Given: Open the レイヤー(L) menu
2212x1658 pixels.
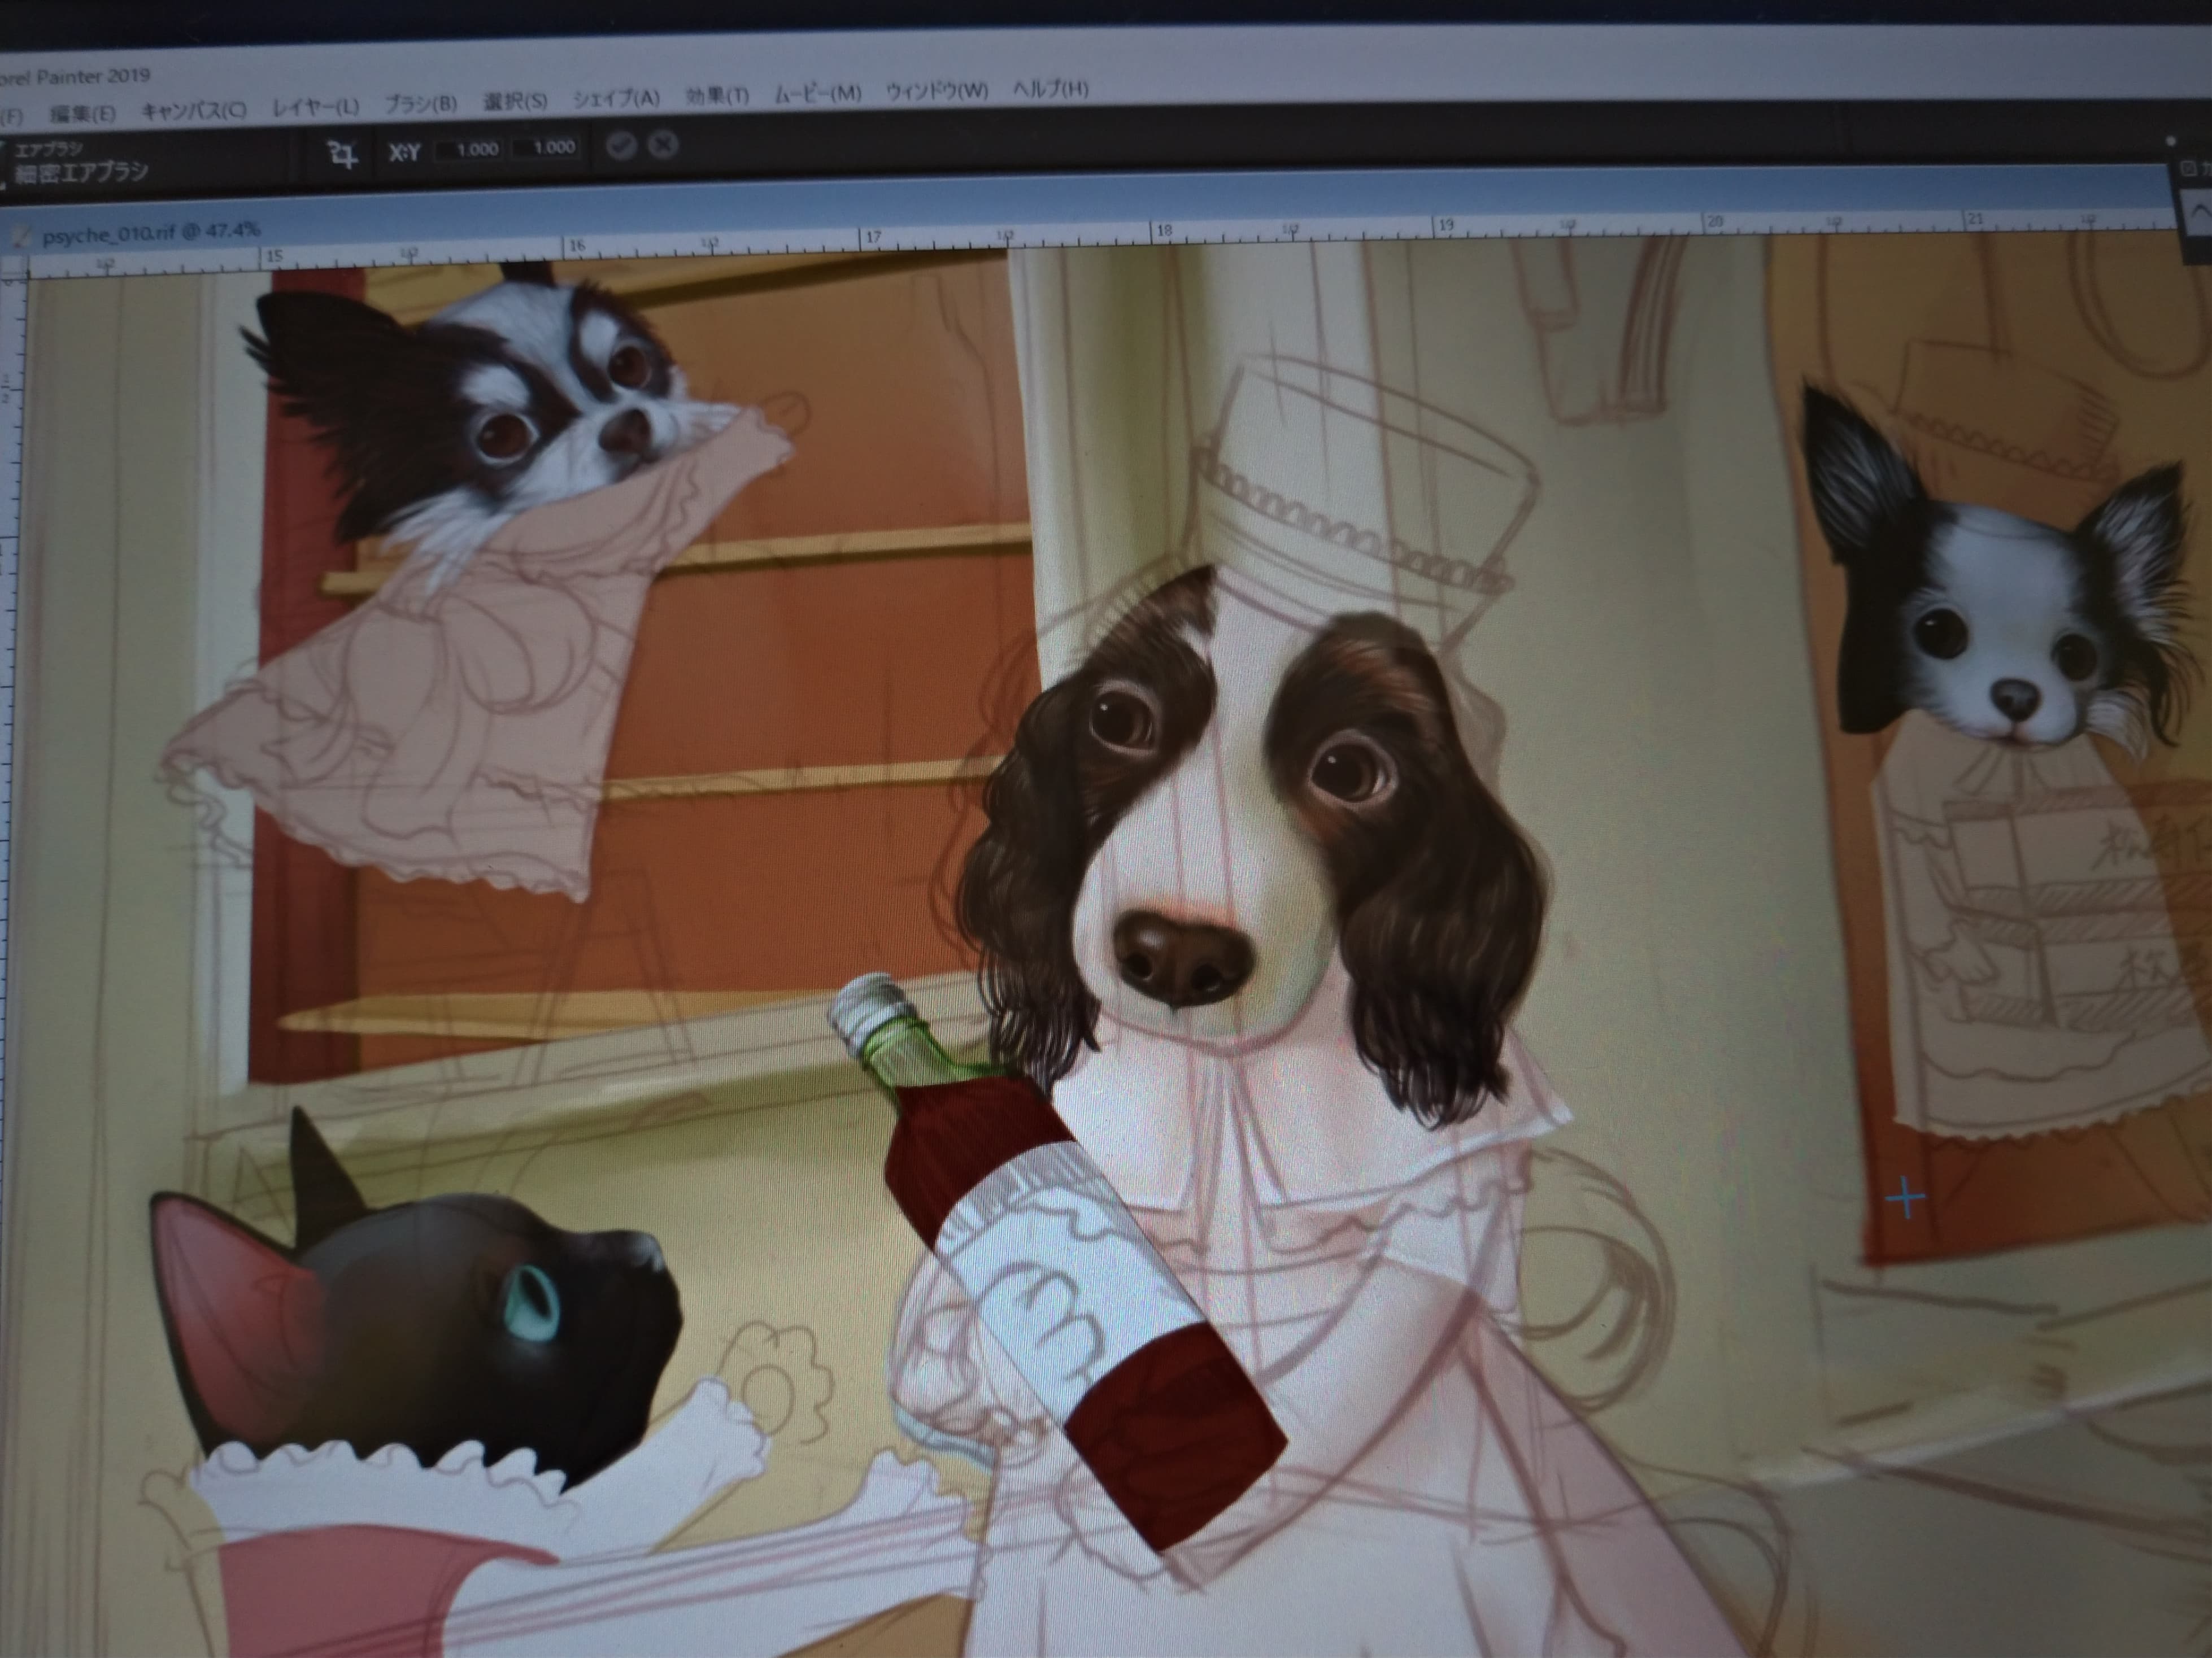Looking at the screenshot, I should [x=316, y=108].
